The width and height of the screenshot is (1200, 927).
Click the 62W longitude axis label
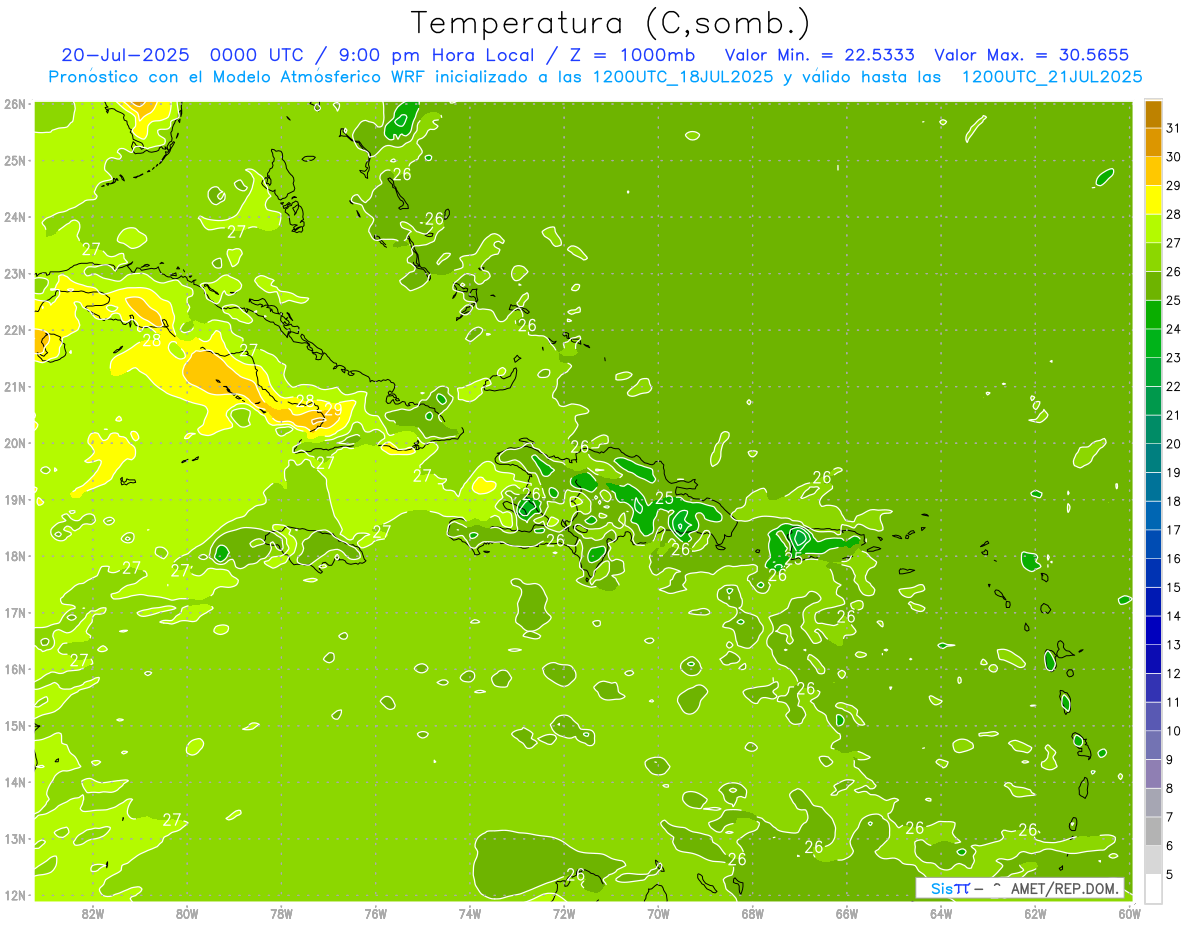pyautogui.click(x=1035, y=913)
